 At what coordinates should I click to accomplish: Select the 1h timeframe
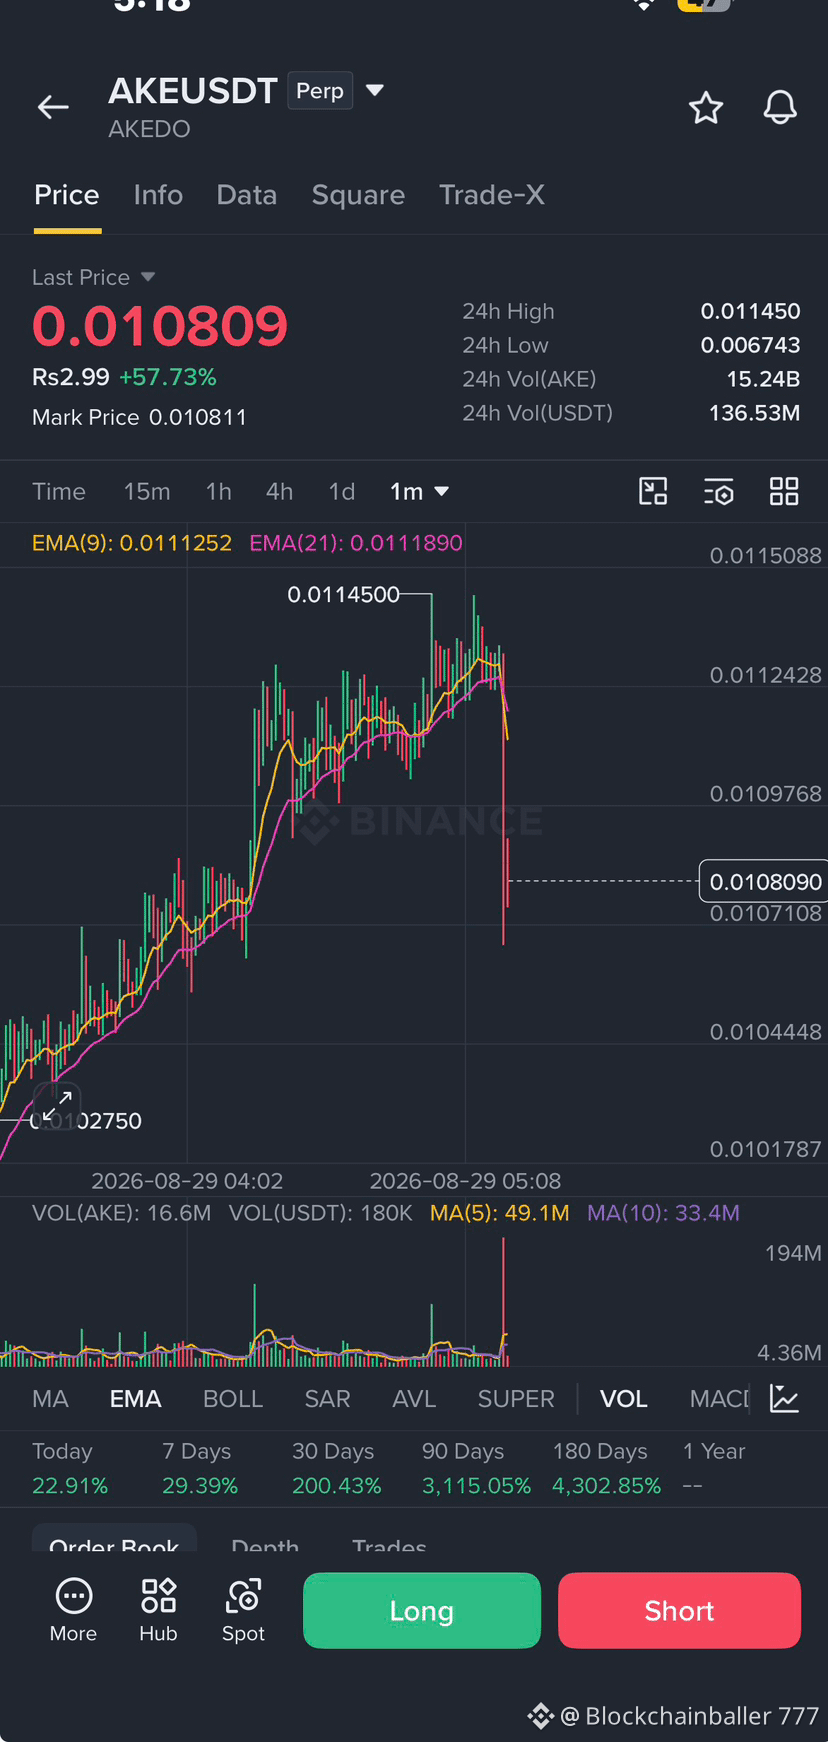coord(218,491)
